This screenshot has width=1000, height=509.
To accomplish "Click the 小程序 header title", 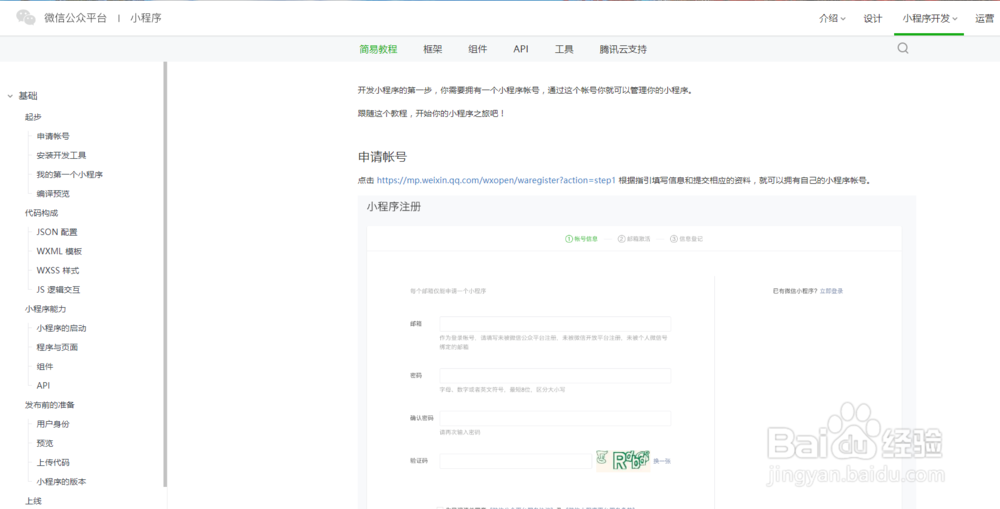I will pyautogui.click(x=145, y=18).
